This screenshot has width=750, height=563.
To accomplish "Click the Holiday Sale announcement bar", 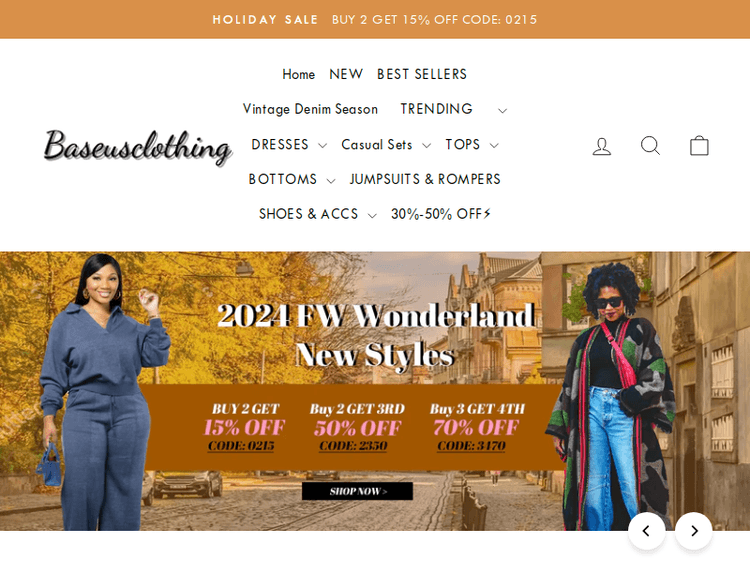I will [375, 20].
